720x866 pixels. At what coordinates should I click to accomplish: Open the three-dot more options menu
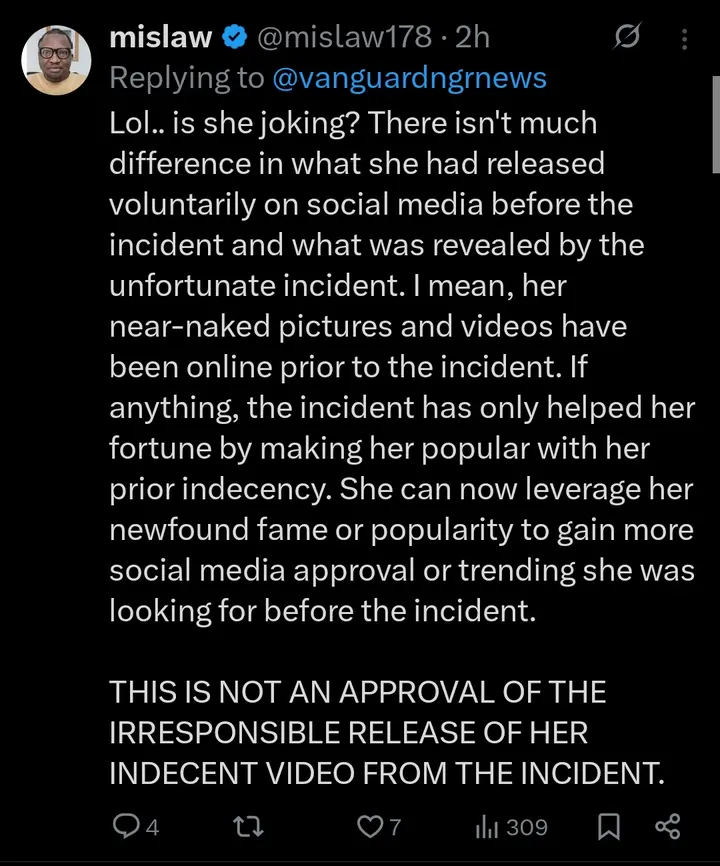[685, 39]
